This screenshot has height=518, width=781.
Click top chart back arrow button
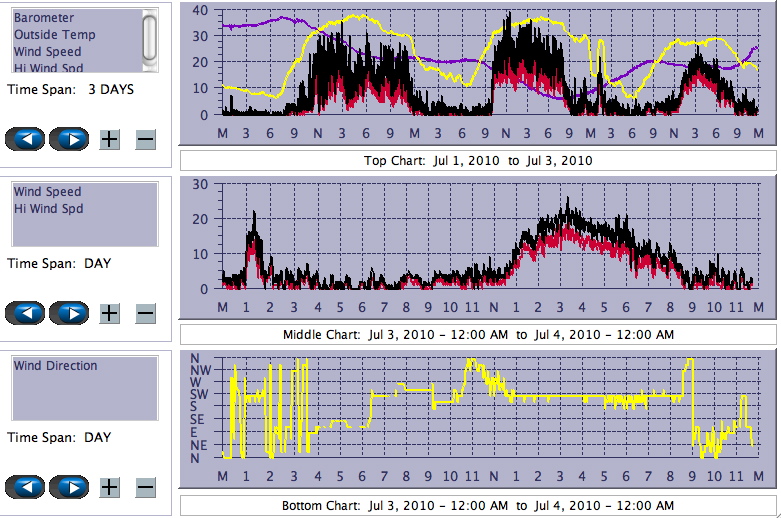point(25,139)
